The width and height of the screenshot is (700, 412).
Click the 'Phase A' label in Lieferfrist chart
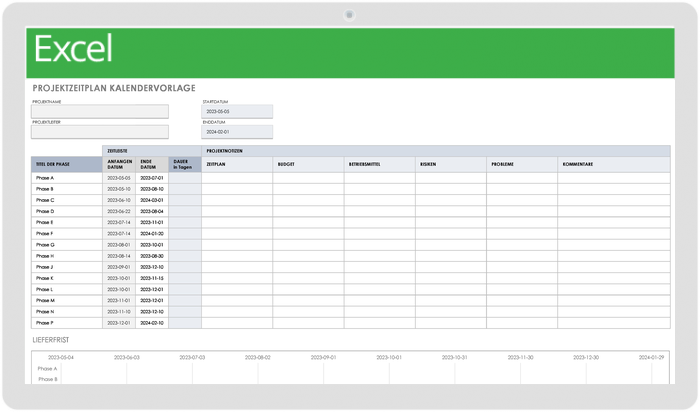pos(47,369)
